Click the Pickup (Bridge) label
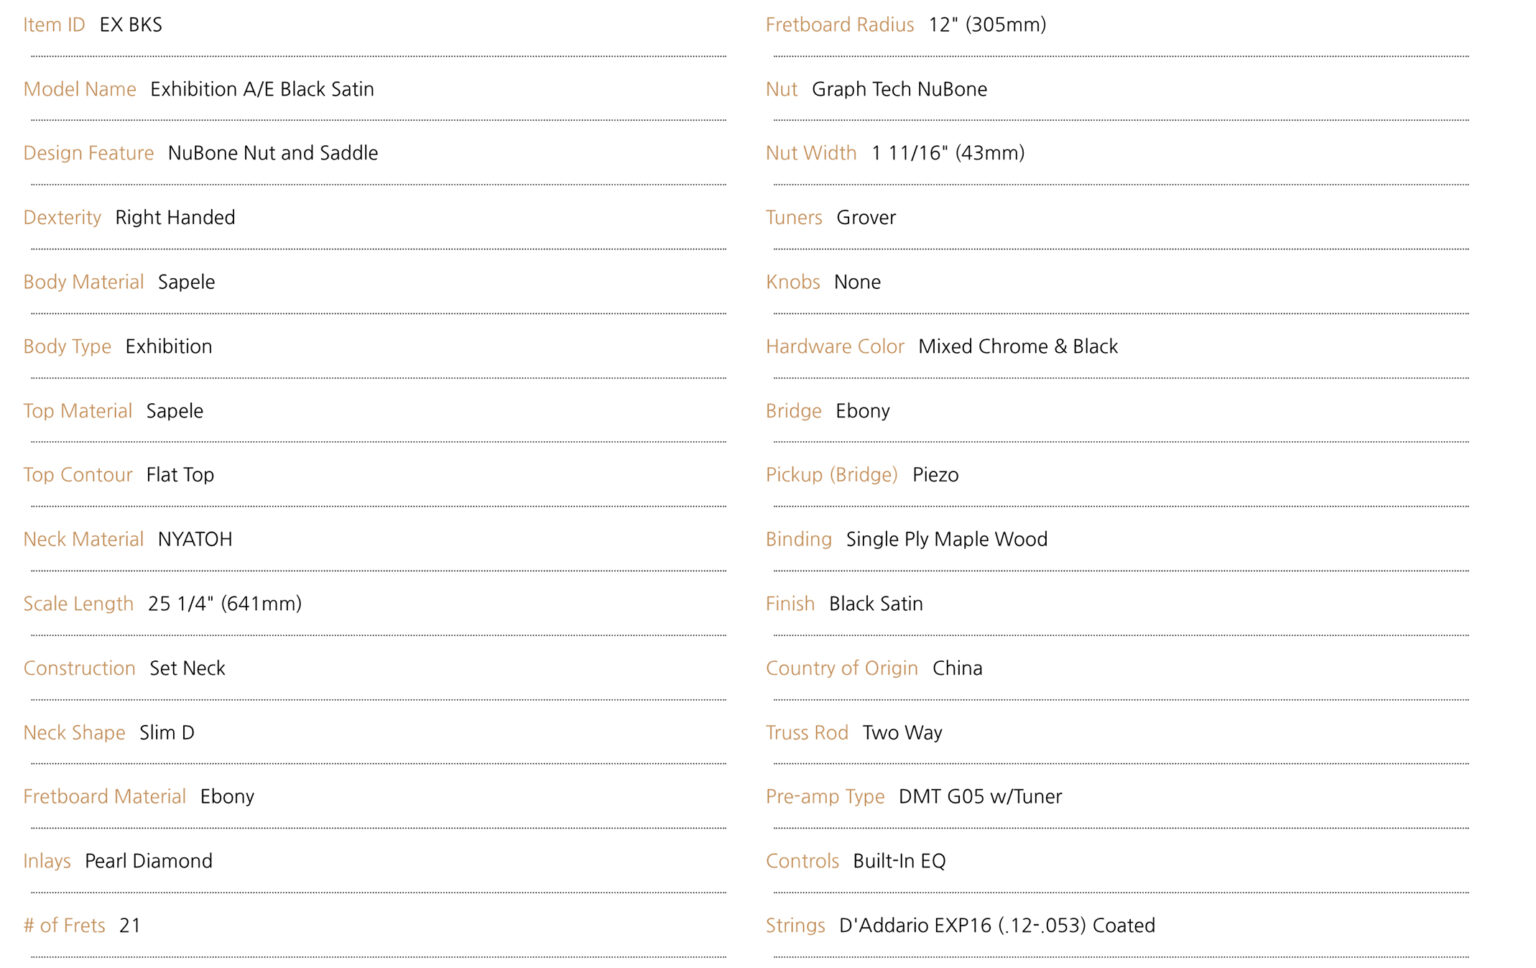 coord(832,475)
